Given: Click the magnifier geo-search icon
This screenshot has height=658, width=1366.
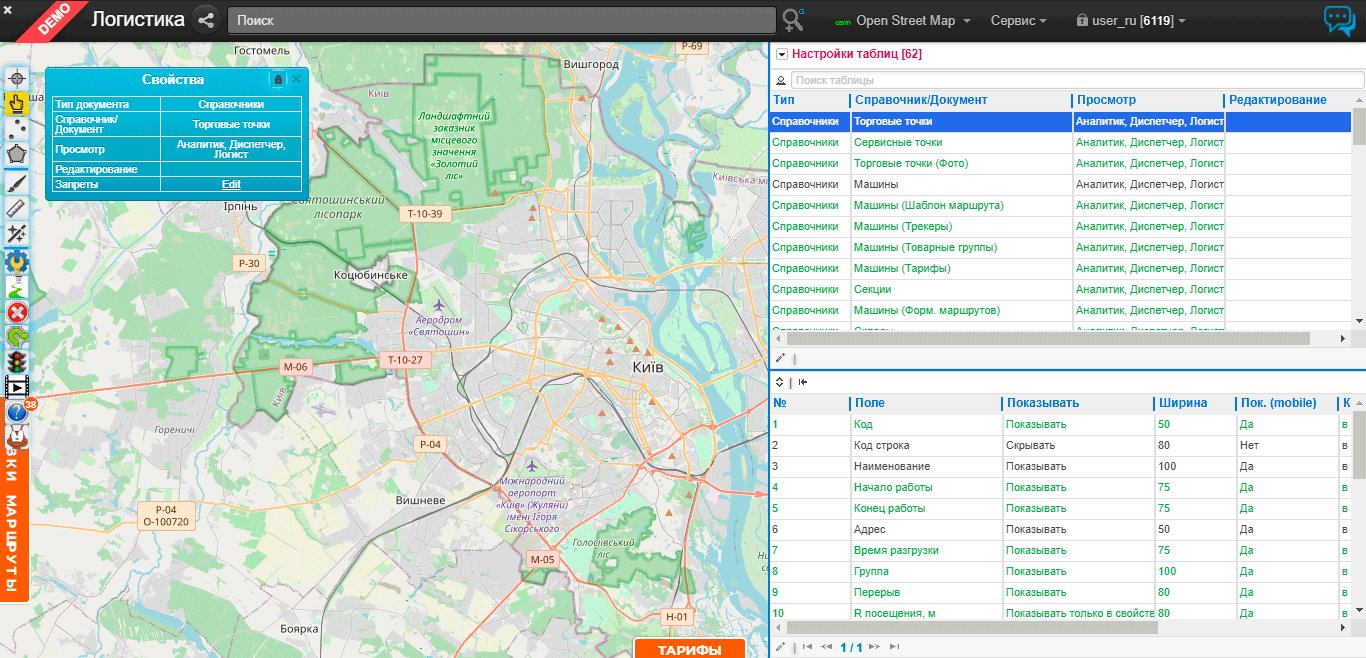Looking at the screenshot, I should (x=793, y=20).
